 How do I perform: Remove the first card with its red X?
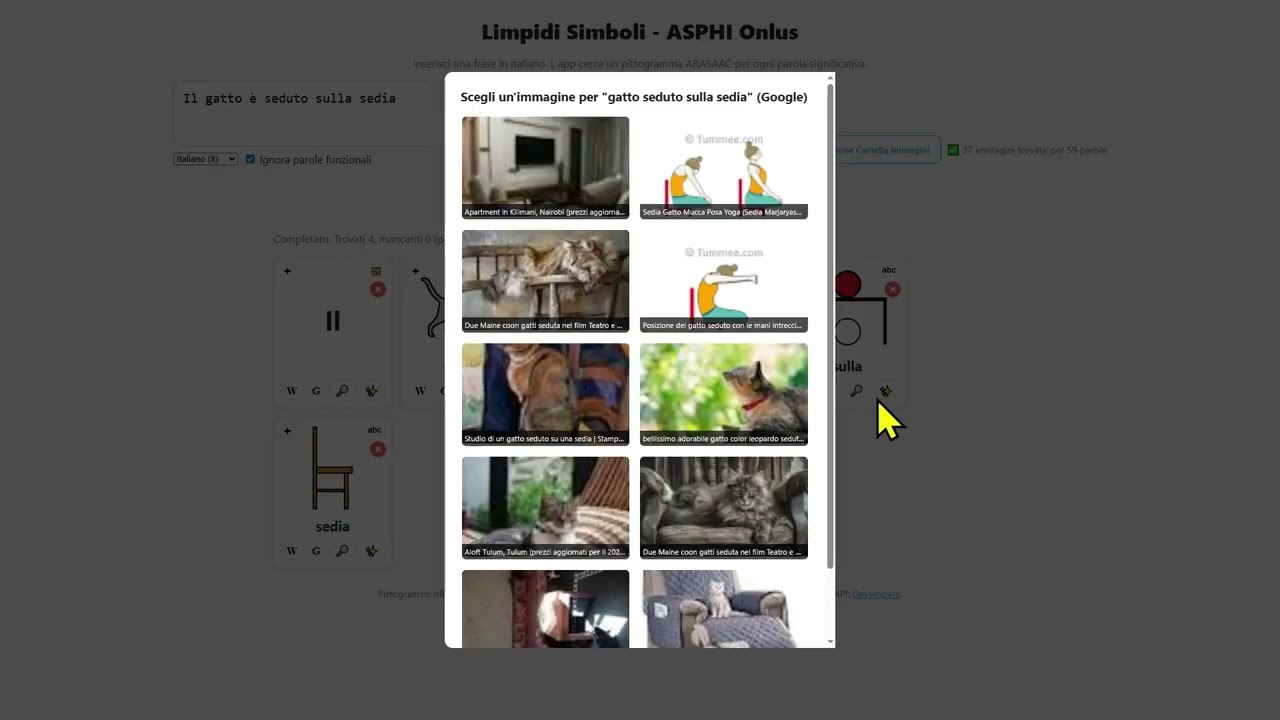click(377, 289)
